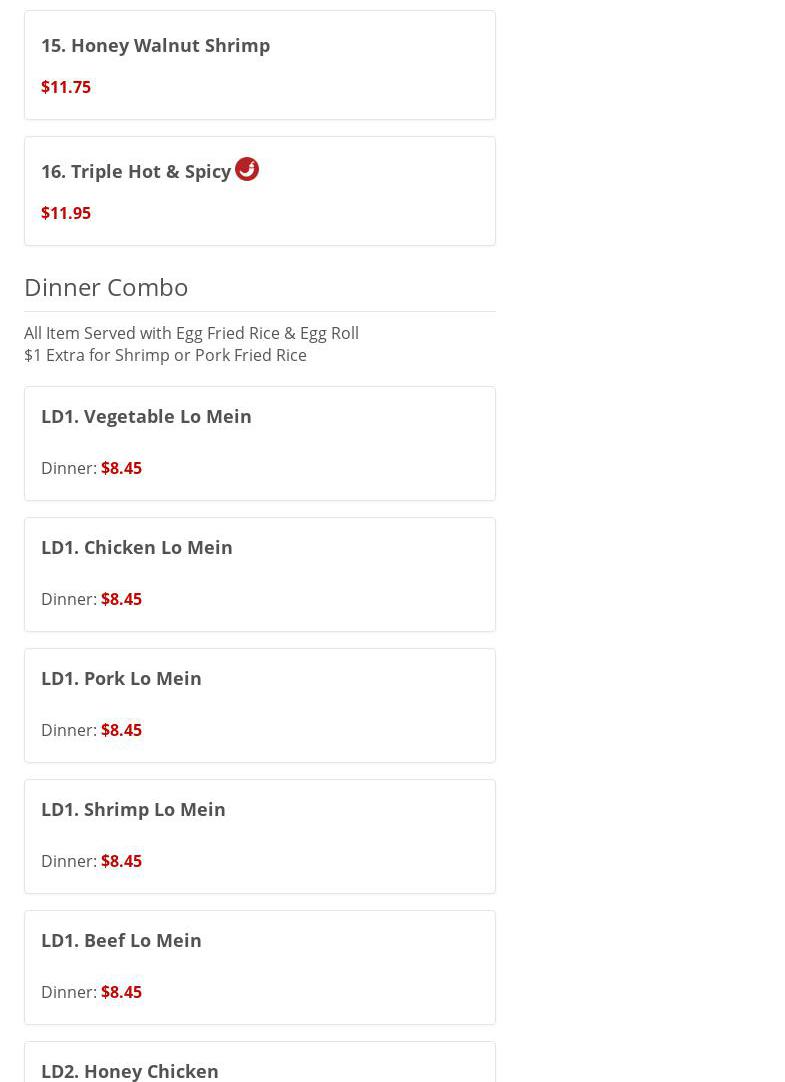Click the Chicken Lo Mein $8.45 price

click(x=121, y=599)
